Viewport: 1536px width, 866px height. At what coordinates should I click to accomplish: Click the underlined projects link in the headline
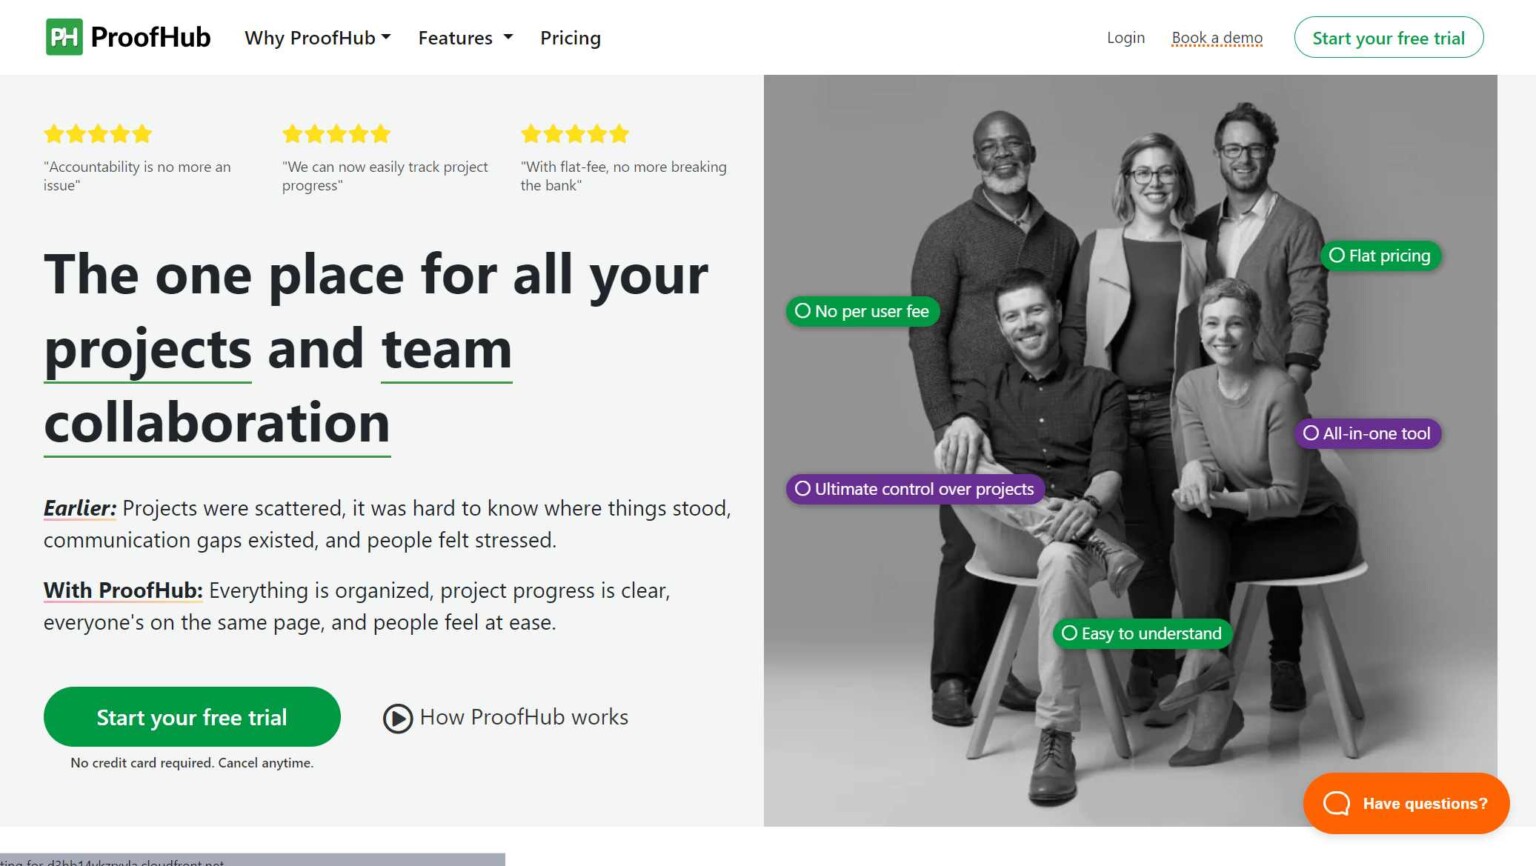(x=146, y=349)
